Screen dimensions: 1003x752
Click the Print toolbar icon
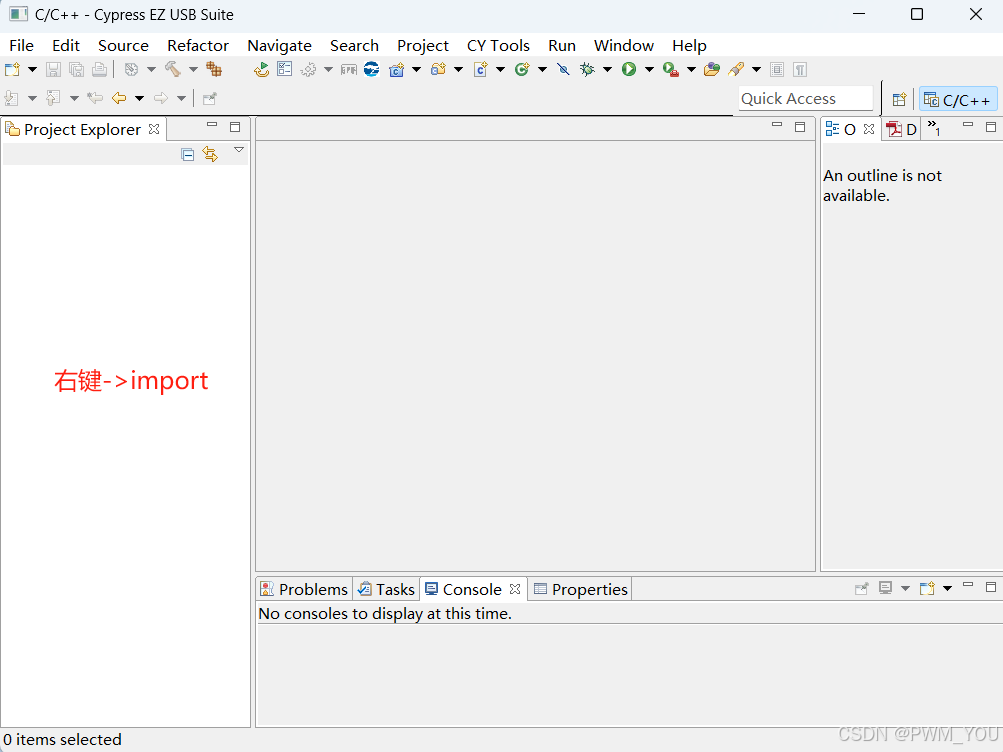click(99, 69)
